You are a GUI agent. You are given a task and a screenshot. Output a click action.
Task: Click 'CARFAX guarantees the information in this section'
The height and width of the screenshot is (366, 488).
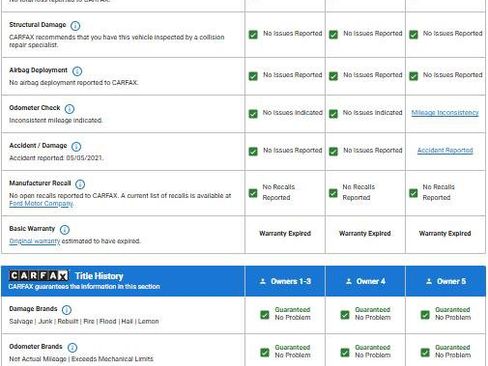click(x=84, y=286)
